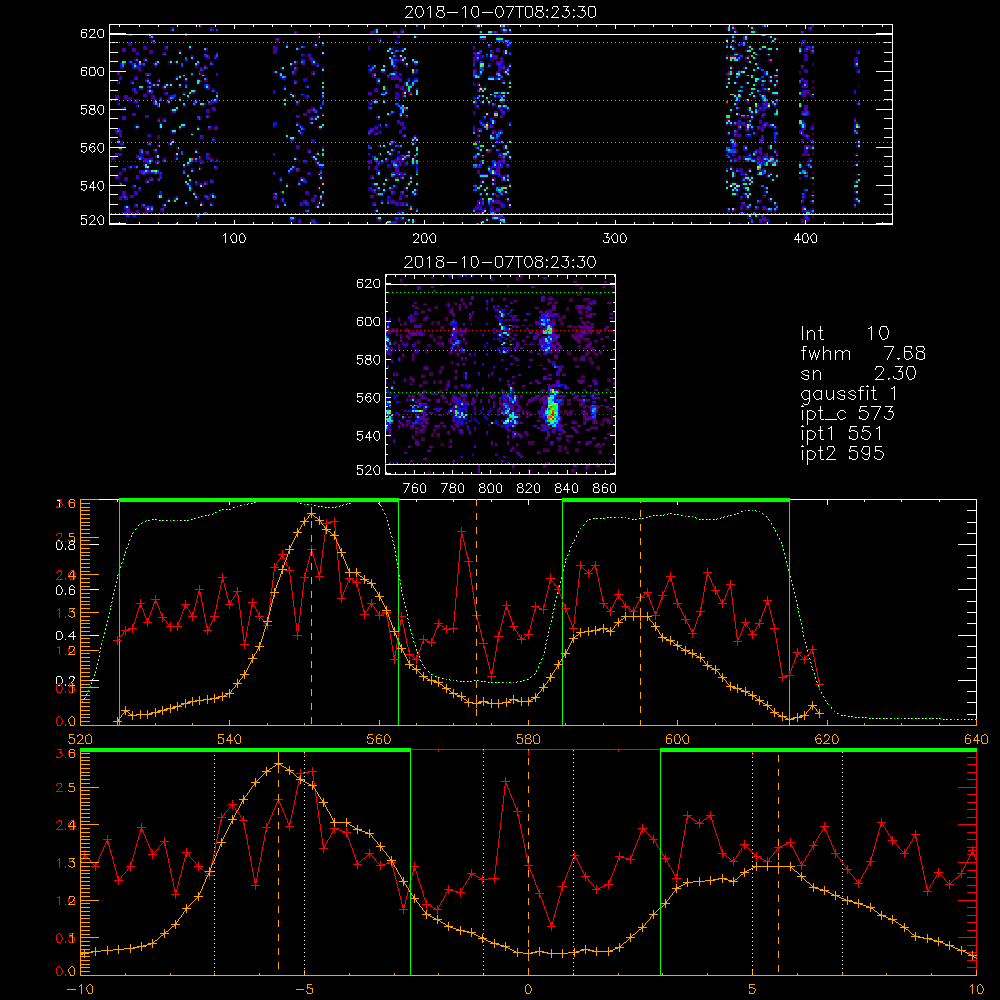This screenshot has height=1000, width=1000.
Task: Click the orange curve peak in third plot
Action: click(x=311, y=513)
